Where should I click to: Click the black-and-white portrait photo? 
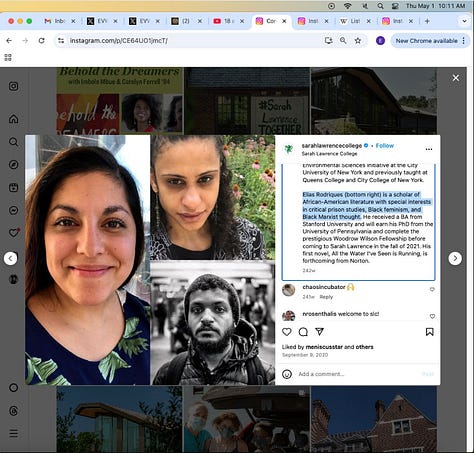212,323
